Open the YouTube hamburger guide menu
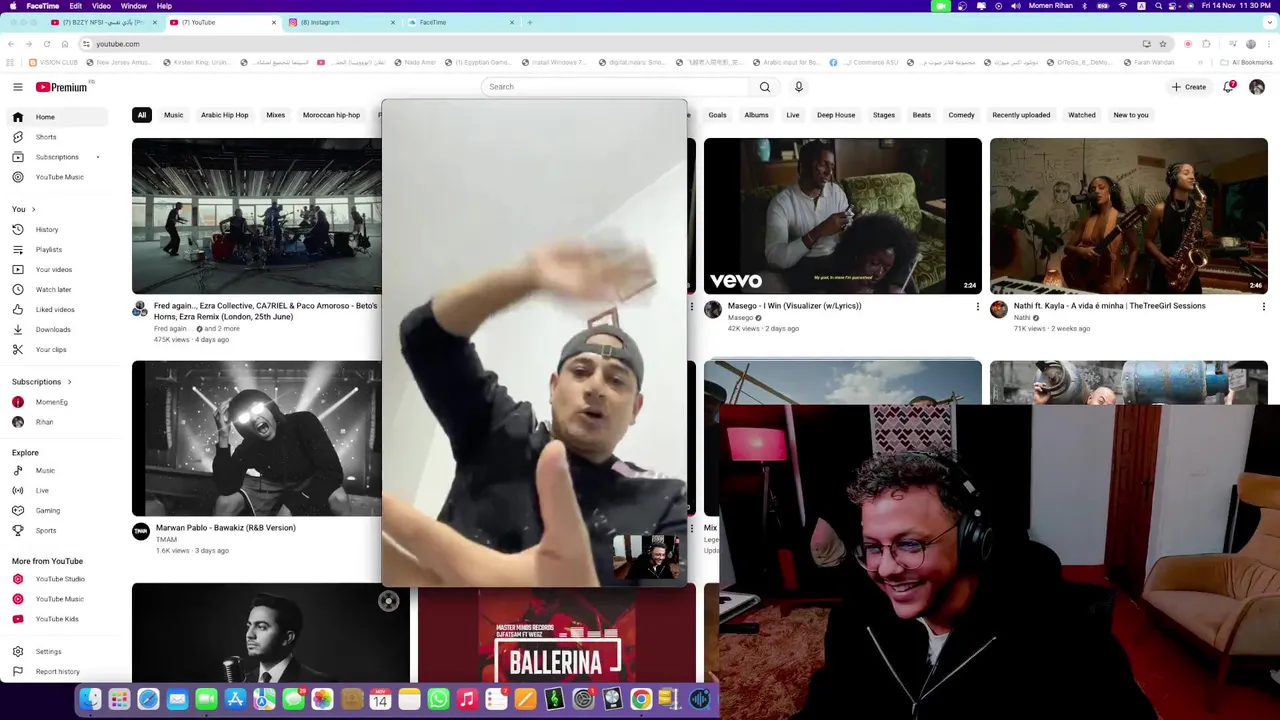Viewport: 1280px width, 720px height. click(x=17, y=87)
